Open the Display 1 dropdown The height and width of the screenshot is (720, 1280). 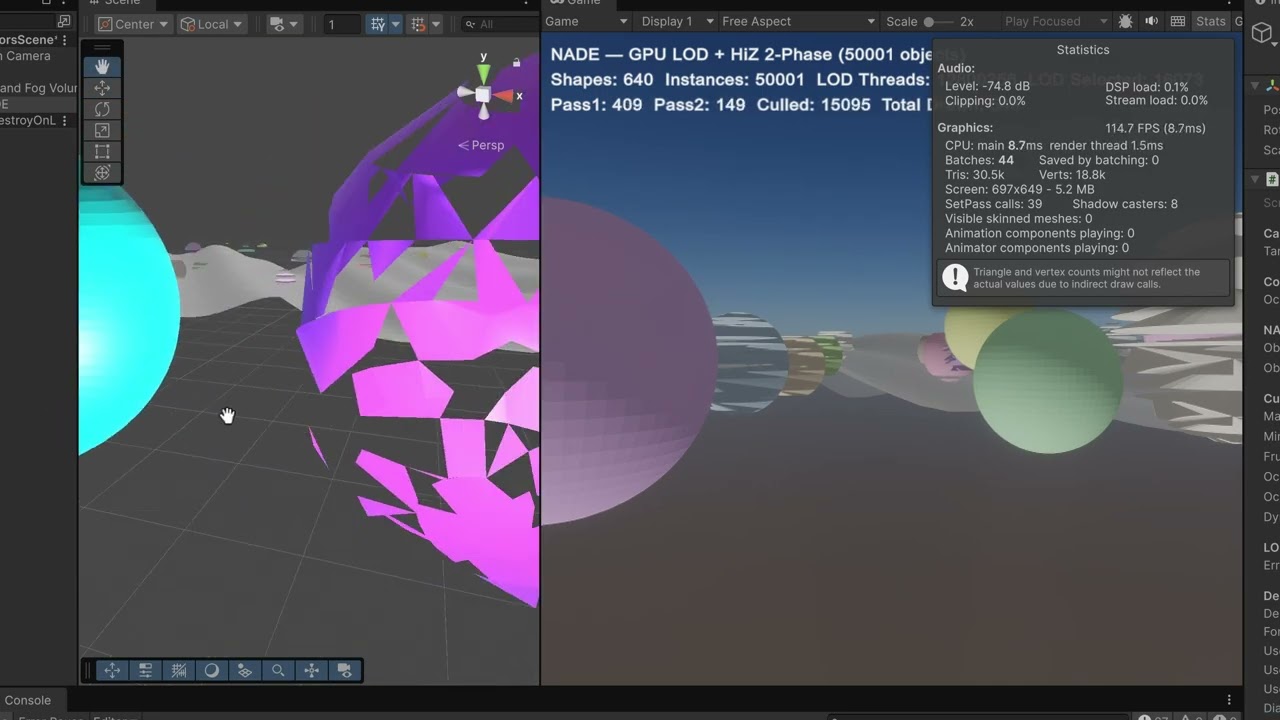677,21
